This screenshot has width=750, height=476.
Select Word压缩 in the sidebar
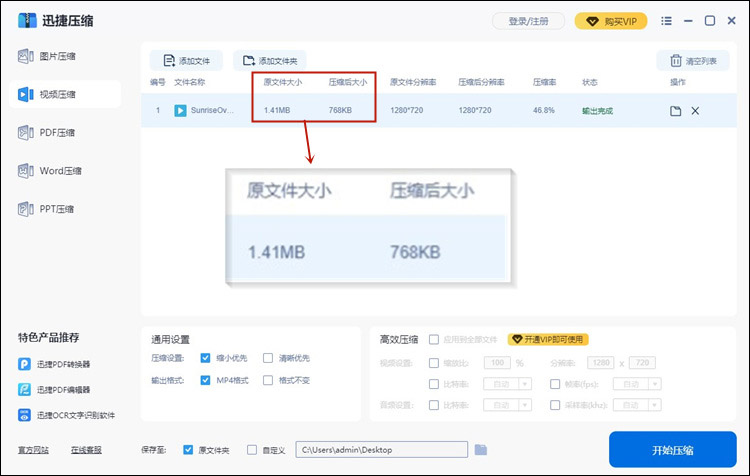click(x=50, y=171)
